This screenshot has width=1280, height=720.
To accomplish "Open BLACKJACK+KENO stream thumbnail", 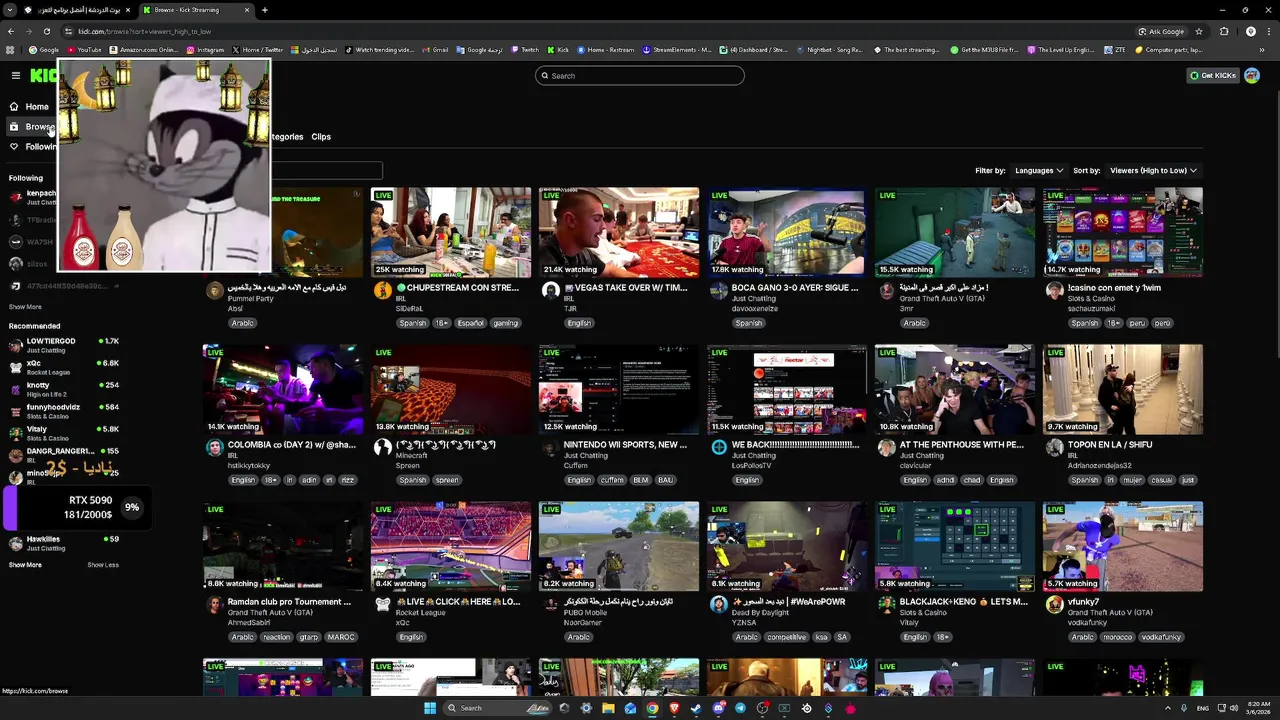I will tap(955, 546).
